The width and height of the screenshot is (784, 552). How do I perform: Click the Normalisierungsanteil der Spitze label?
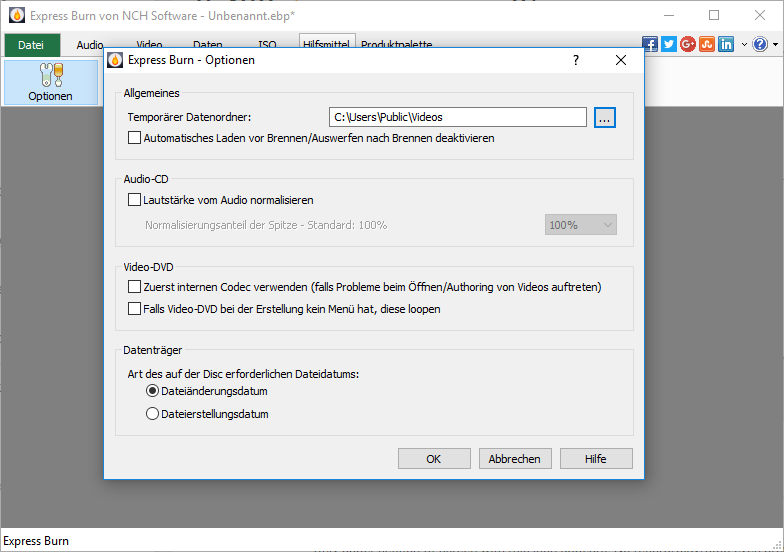(x=266, y=225)
